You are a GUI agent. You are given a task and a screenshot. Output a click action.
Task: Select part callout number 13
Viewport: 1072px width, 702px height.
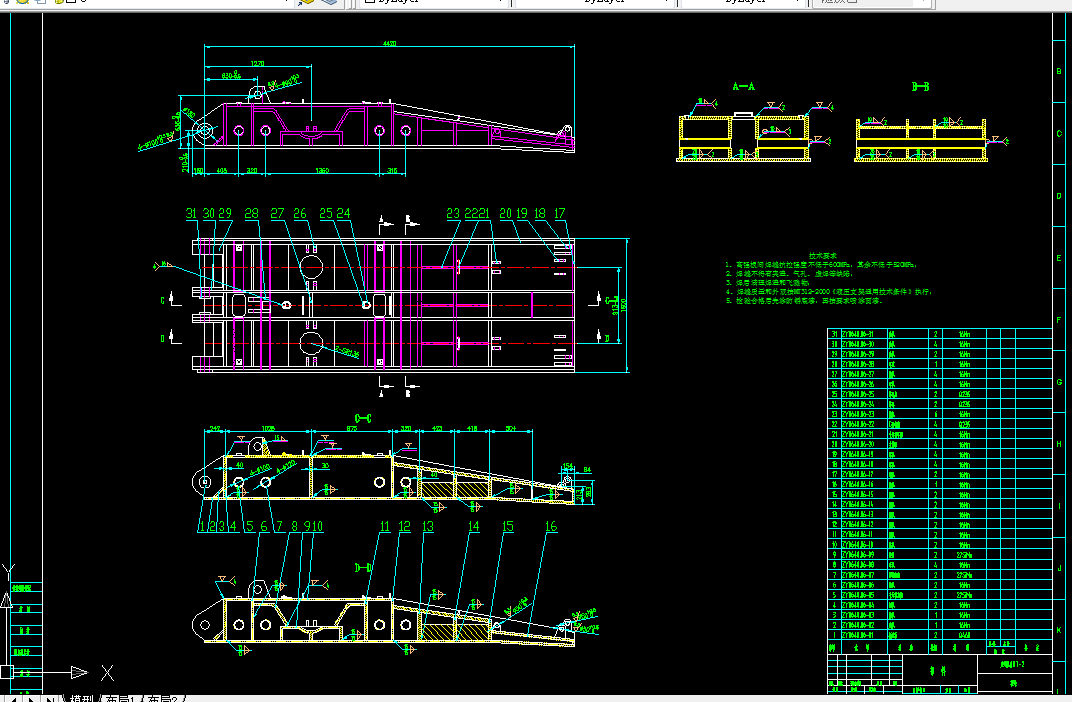pos(428,526)
